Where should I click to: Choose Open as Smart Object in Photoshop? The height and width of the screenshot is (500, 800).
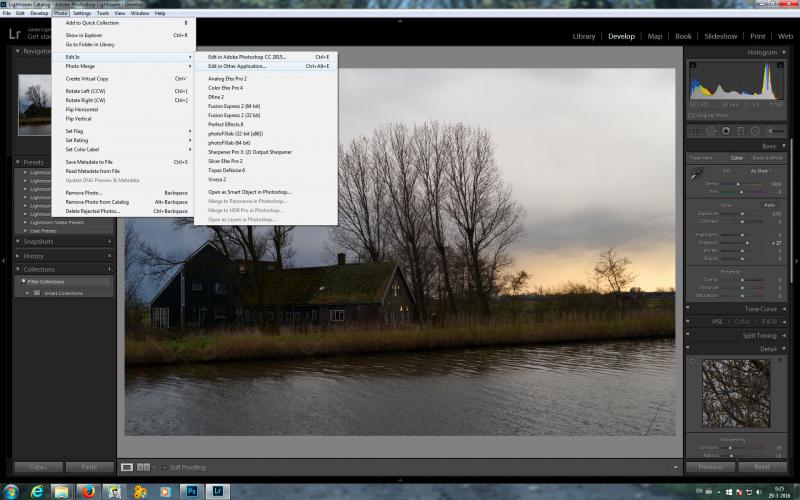pyautogui.click(x=265, y=192)
